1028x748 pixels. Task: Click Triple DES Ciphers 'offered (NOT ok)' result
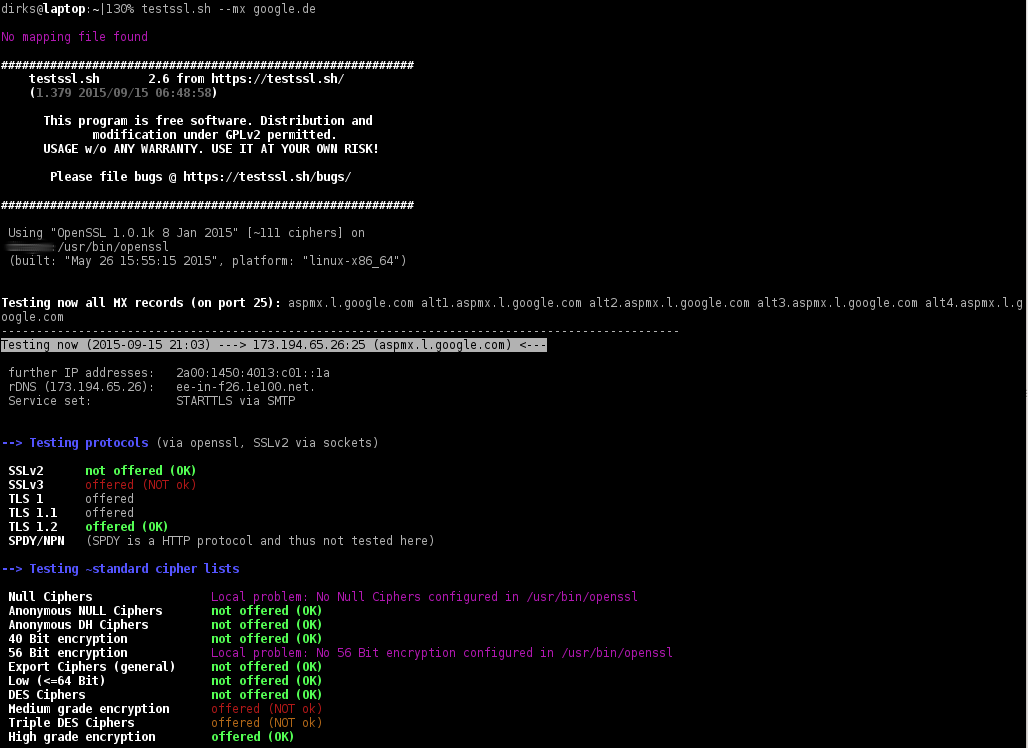(267, 723)
